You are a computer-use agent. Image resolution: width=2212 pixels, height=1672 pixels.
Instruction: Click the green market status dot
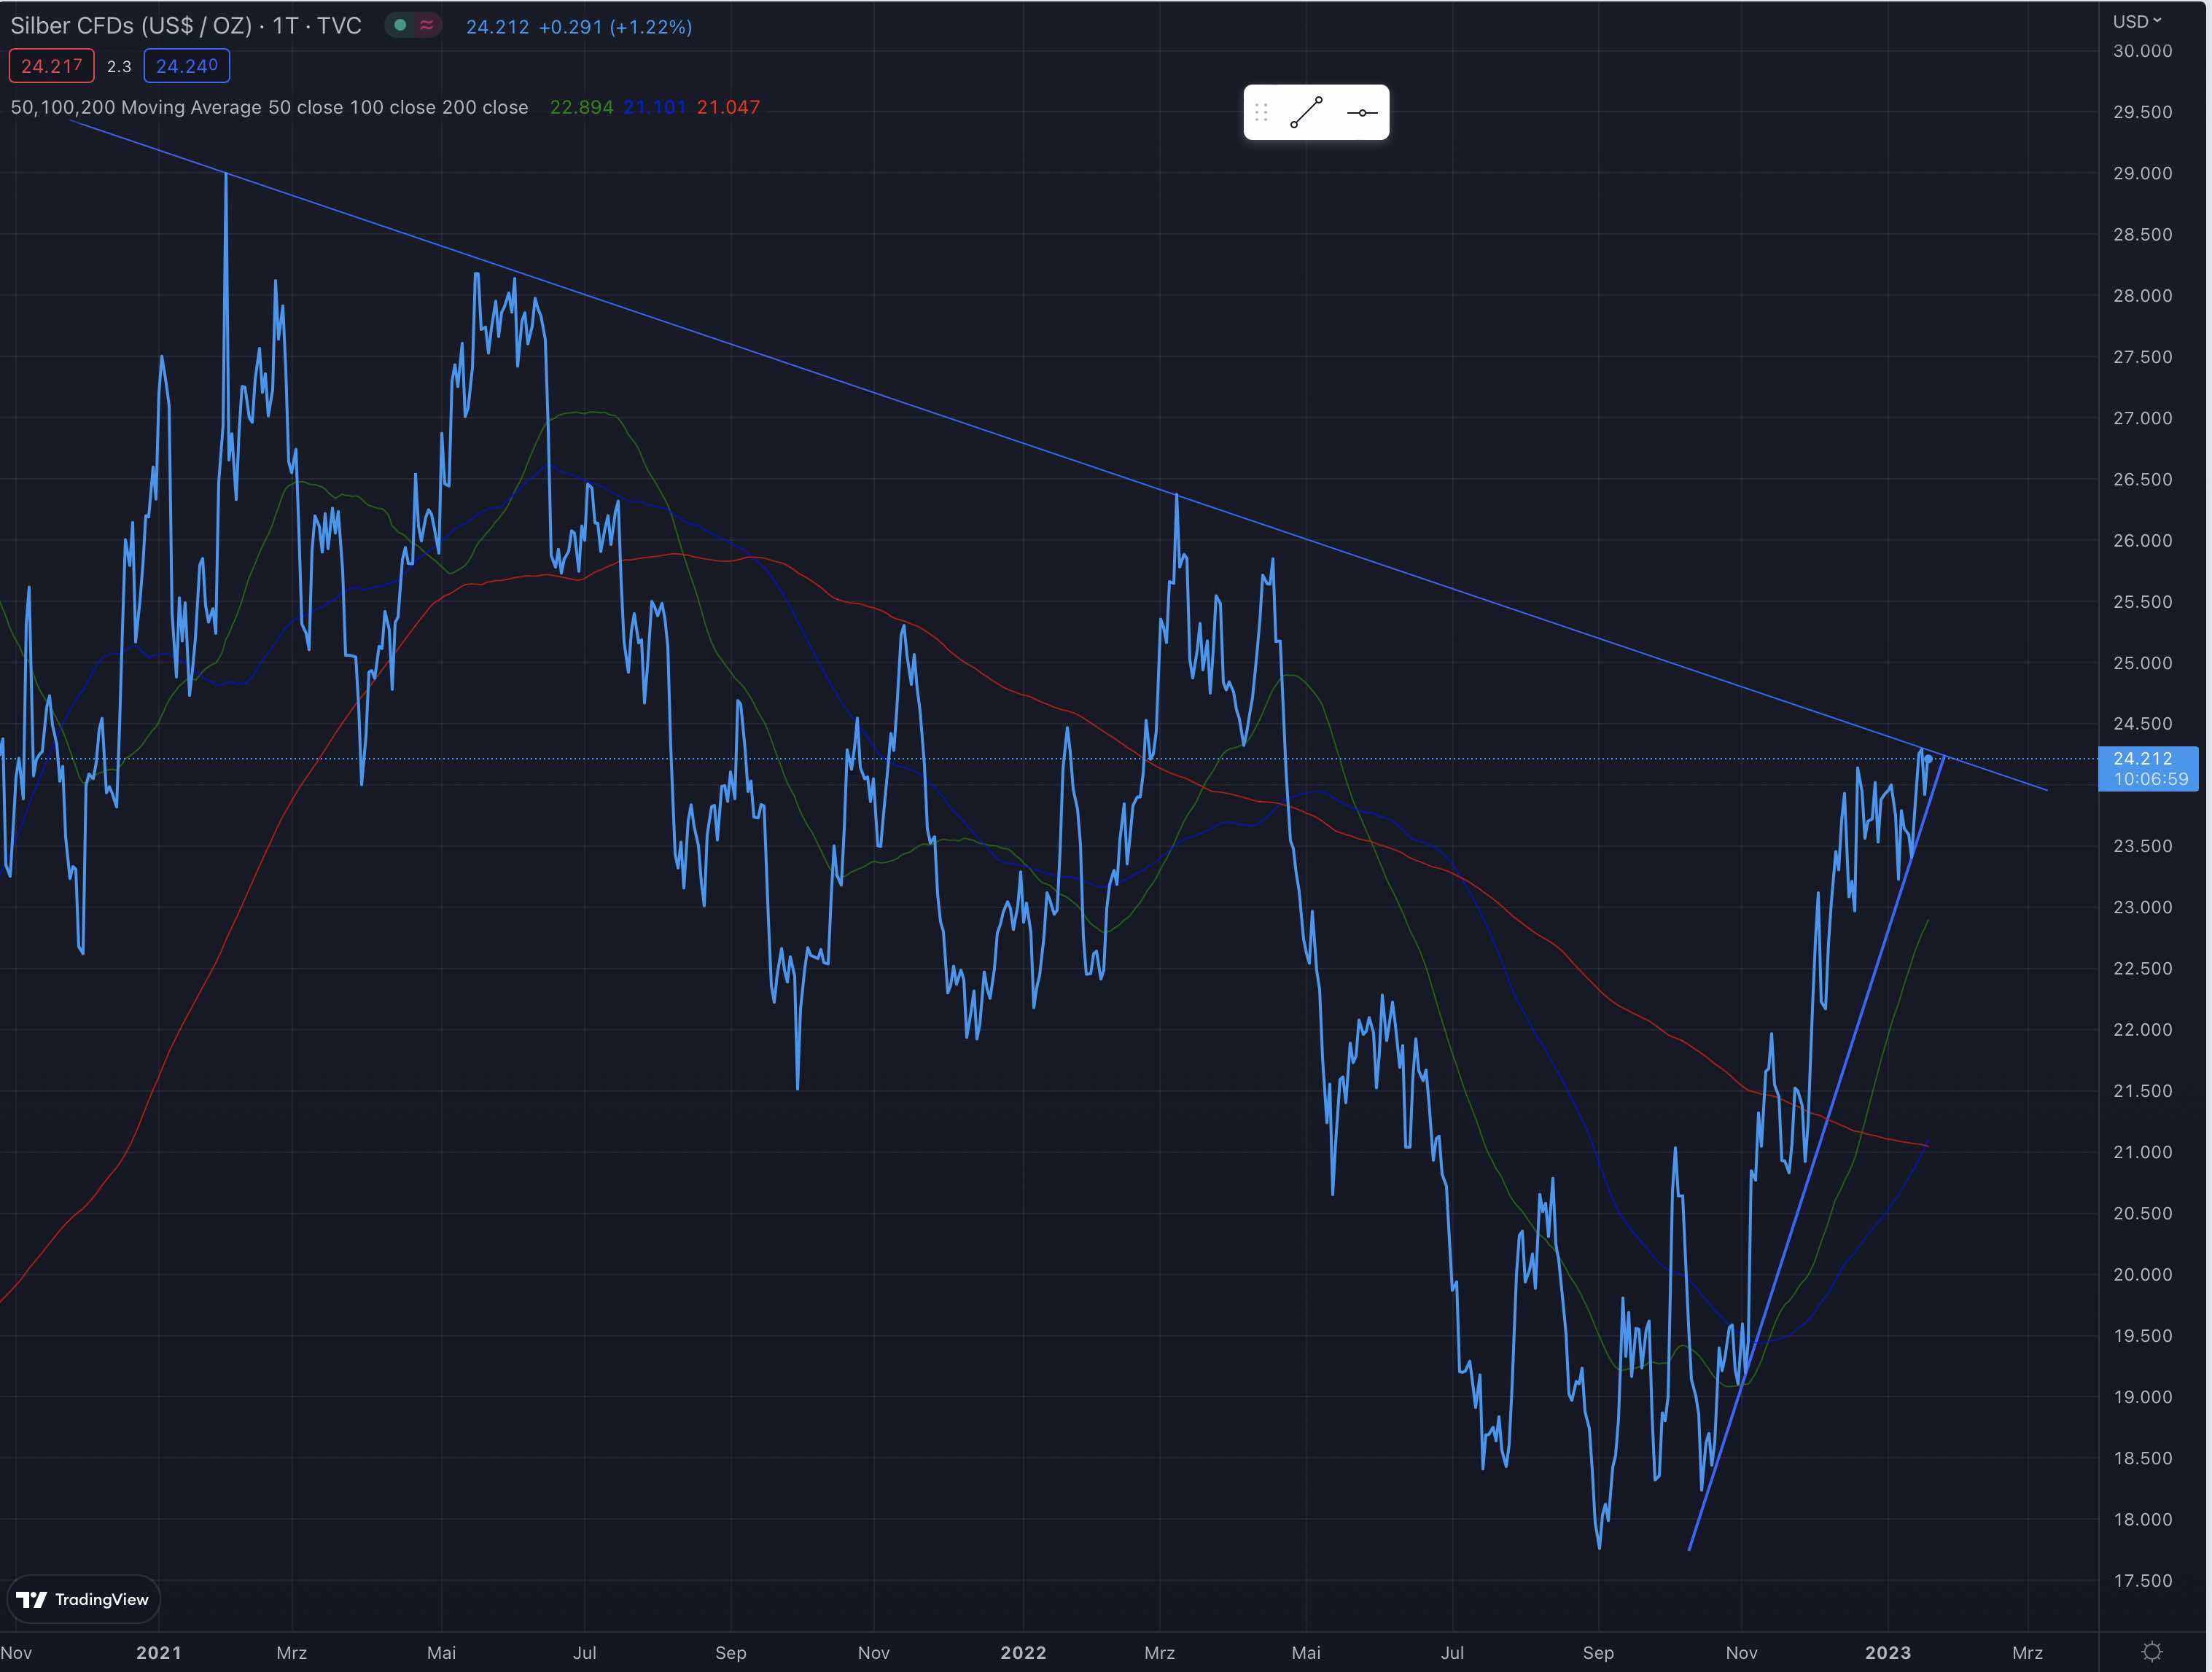click(x=400, y=25)
